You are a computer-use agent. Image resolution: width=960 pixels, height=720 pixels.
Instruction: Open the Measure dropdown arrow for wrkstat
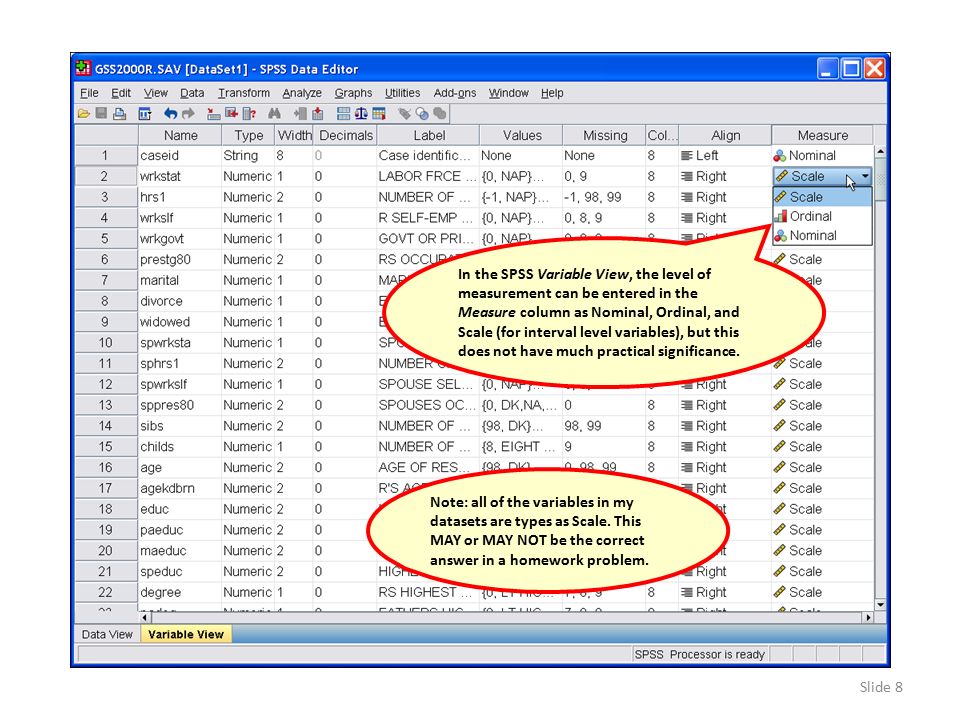coord(864,176)
